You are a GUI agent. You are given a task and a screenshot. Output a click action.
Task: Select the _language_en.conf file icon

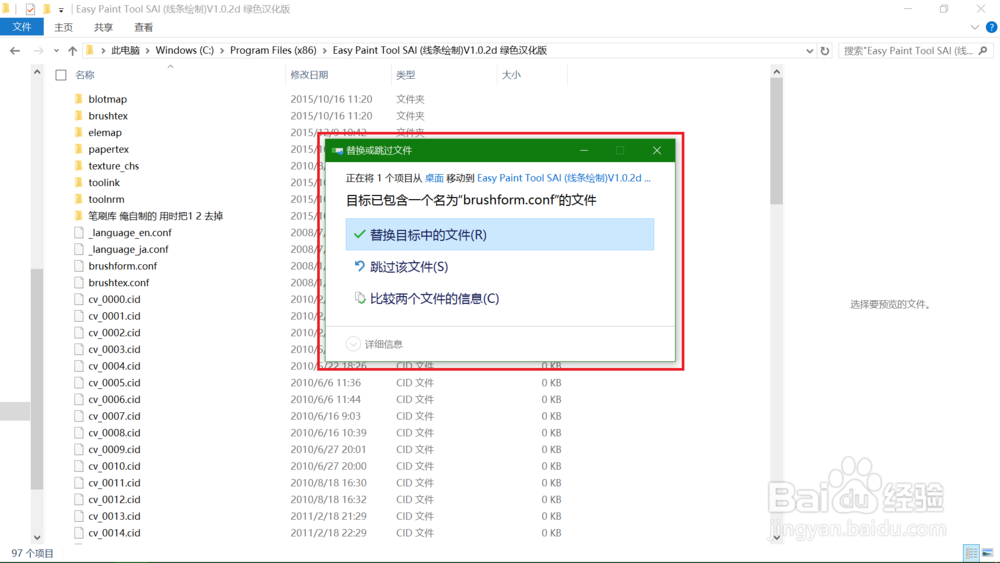[x=78, y=232]
